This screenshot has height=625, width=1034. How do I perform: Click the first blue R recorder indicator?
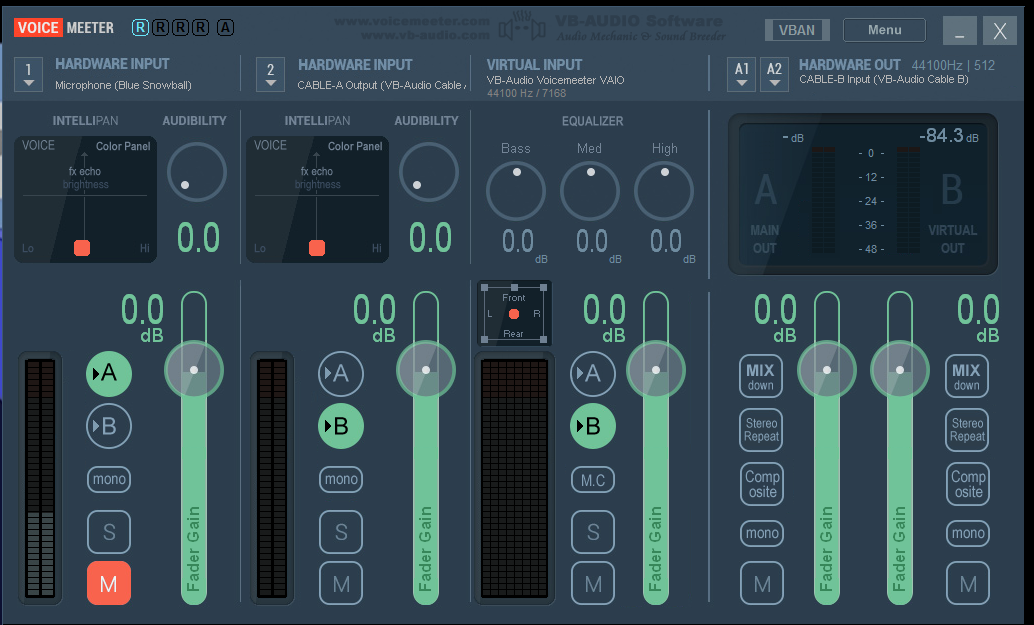(140, 28)
